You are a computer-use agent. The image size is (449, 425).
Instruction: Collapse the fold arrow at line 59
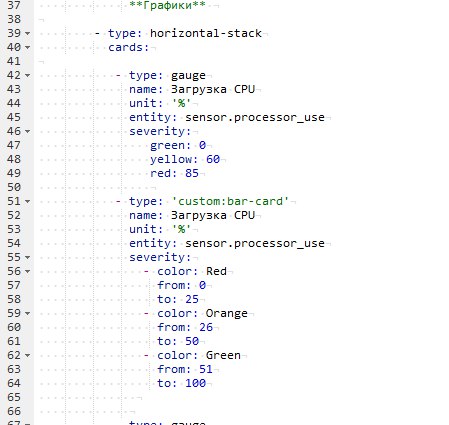click(x=28, y=313)
